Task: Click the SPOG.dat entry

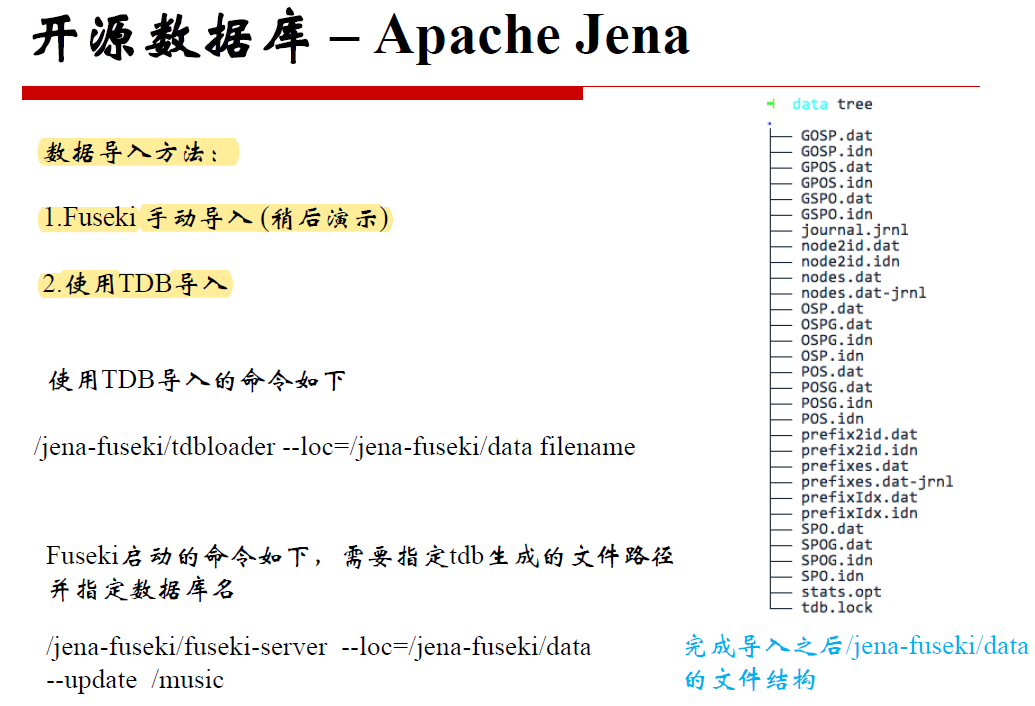Action: [837, 545]
